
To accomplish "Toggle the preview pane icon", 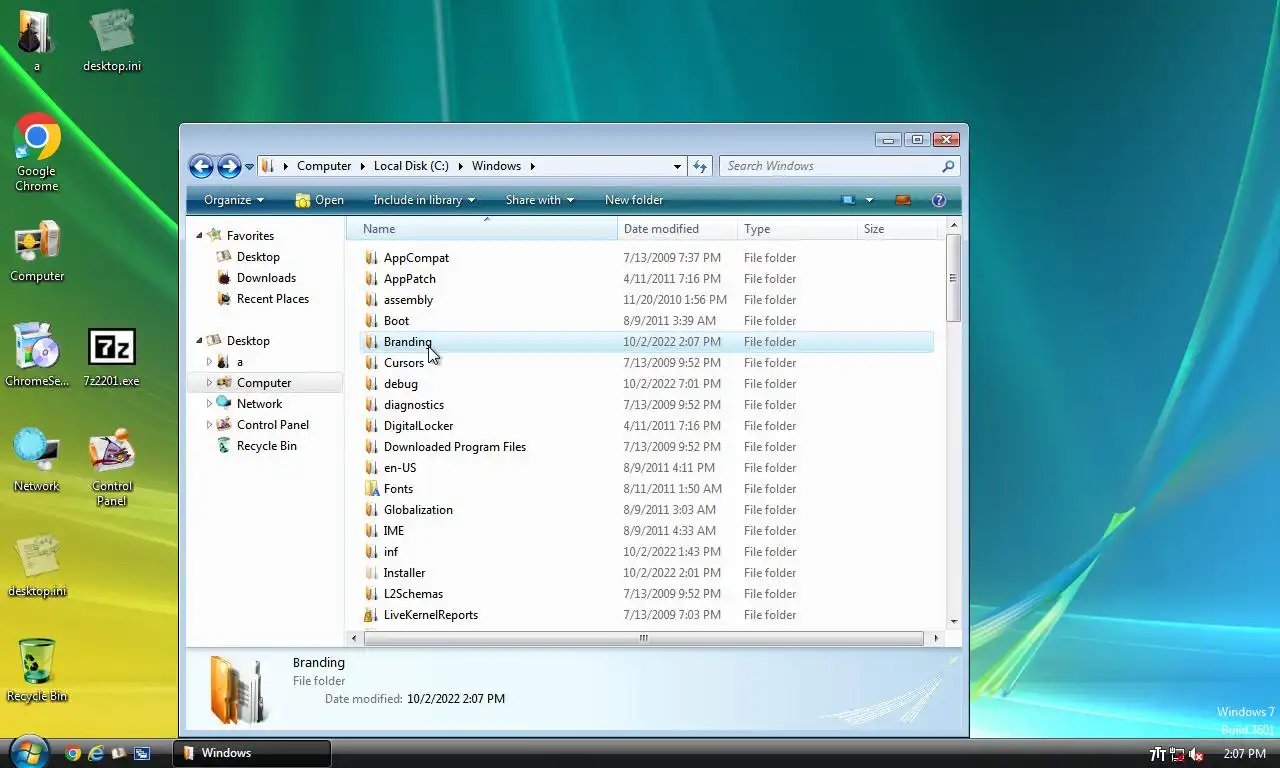I will pos(903,200).
